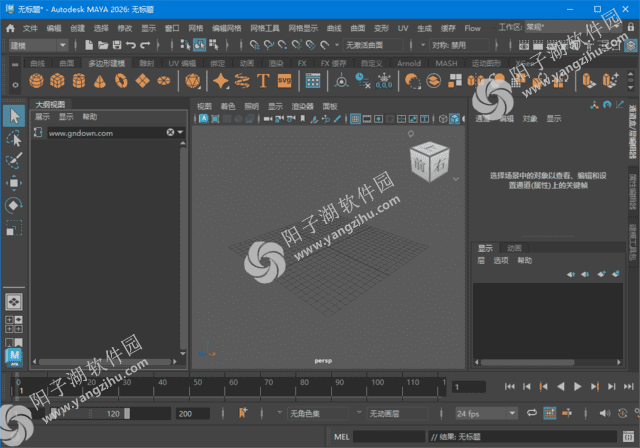
Task: Toggle audio mute speaker icon
Action: 604,413
